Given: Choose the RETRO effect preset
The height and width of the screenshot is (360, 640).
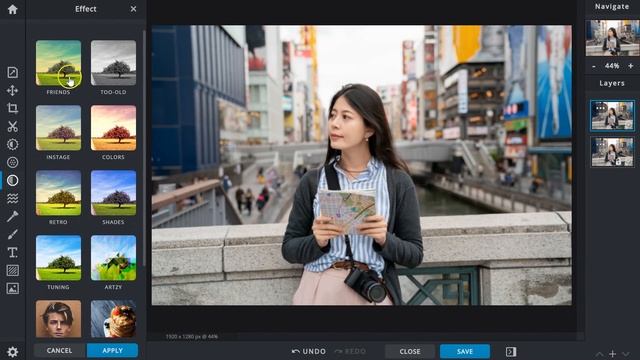Looking at the screenshot, I should pos(58,193).
